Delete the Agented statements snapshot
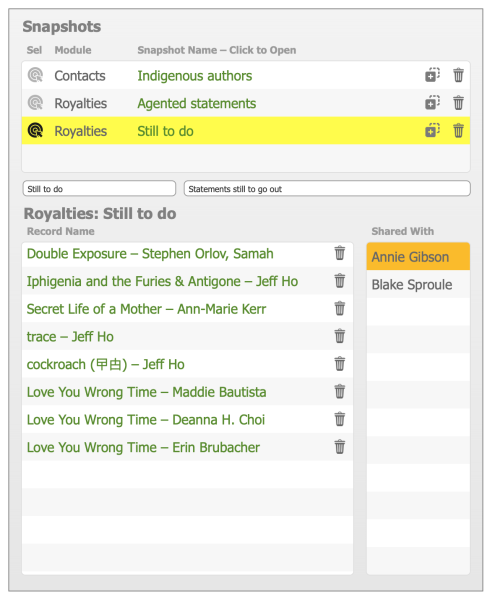The width and height of the screenshot is (490, 599). pos(458,102)
